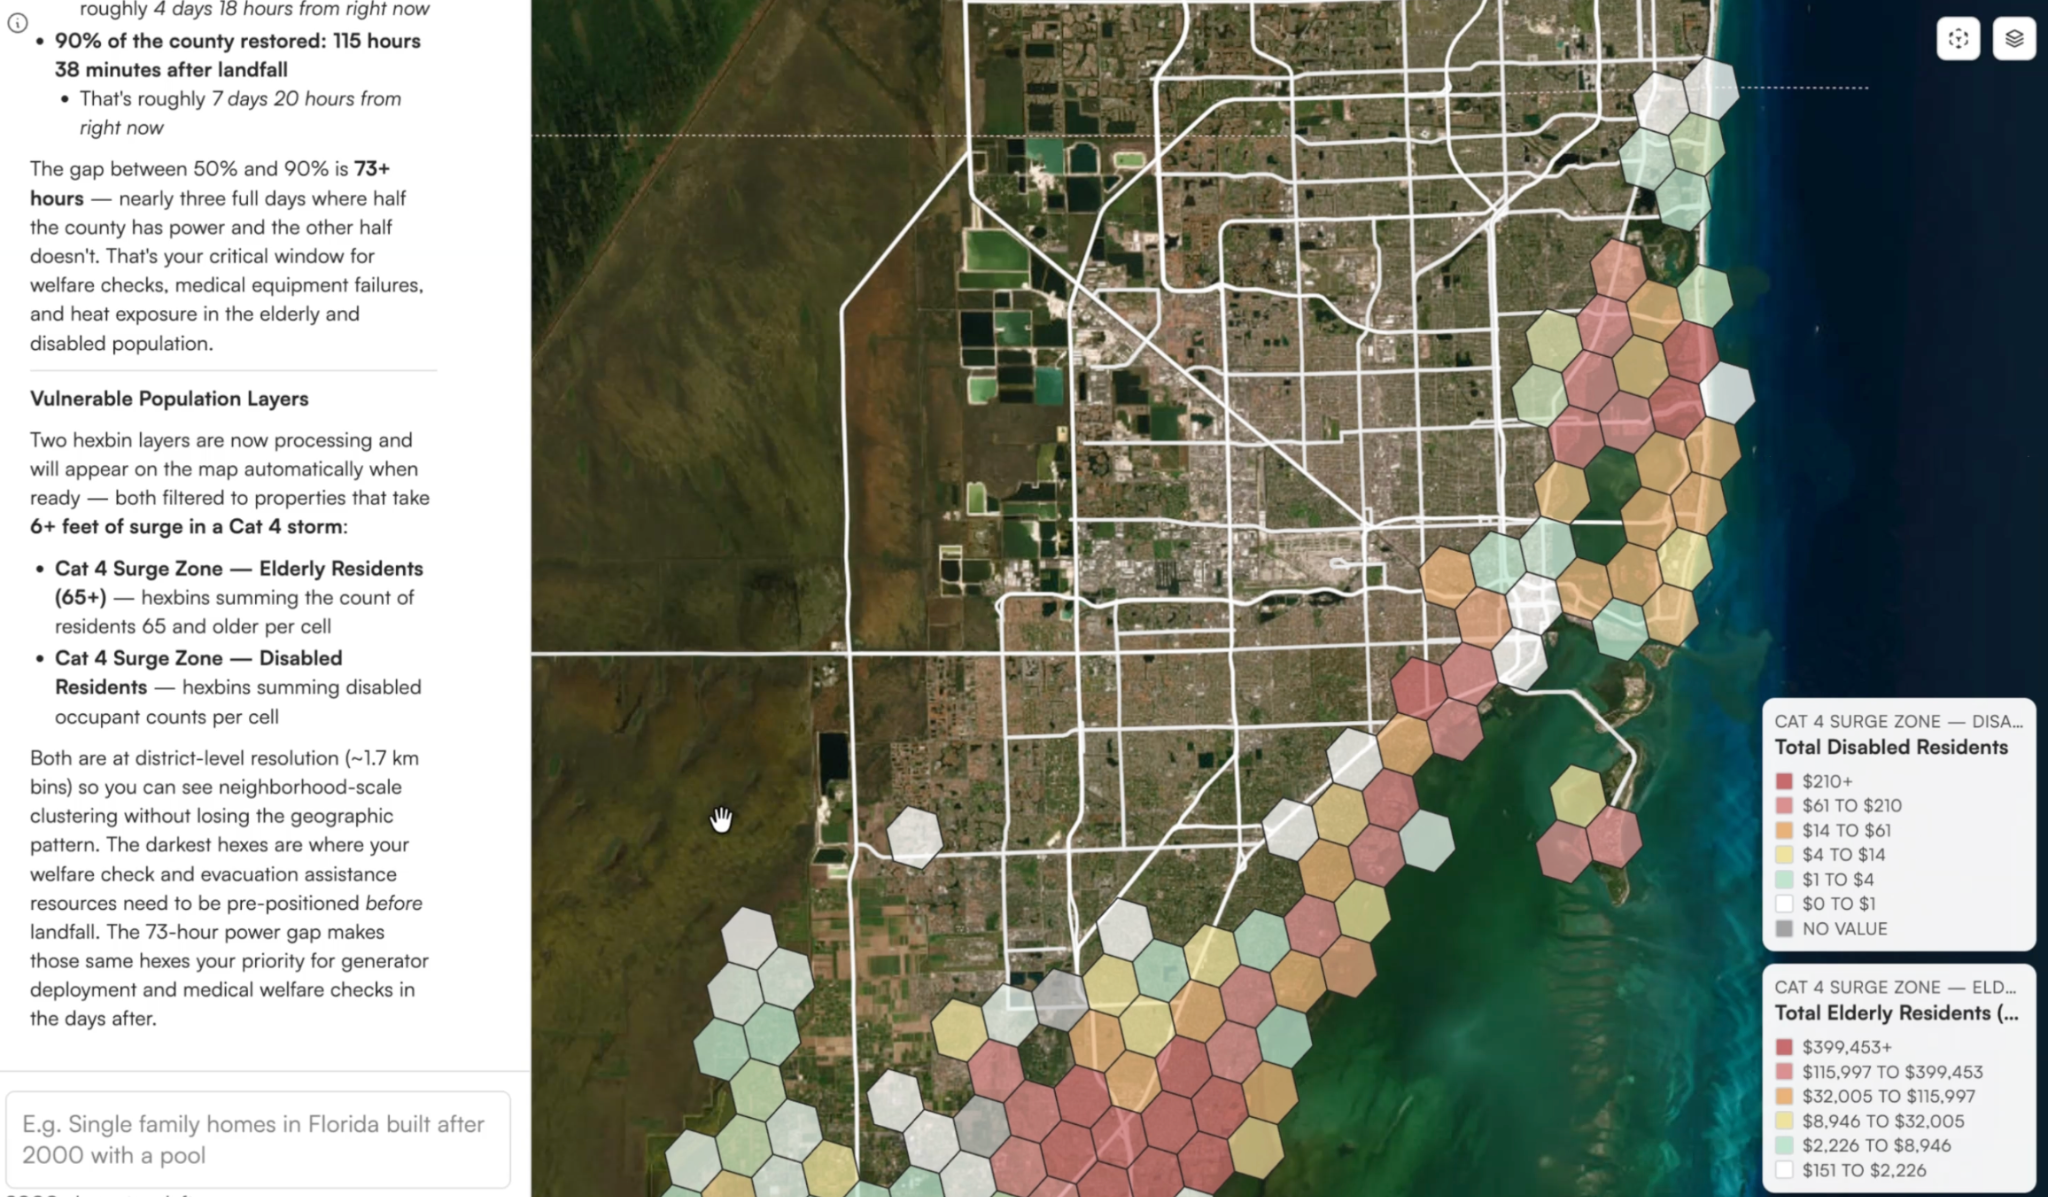This screenshot has height=1197, width=2048.
Task: Click the Total Elderly Residents legend title
Action: coord(1897,1013)
